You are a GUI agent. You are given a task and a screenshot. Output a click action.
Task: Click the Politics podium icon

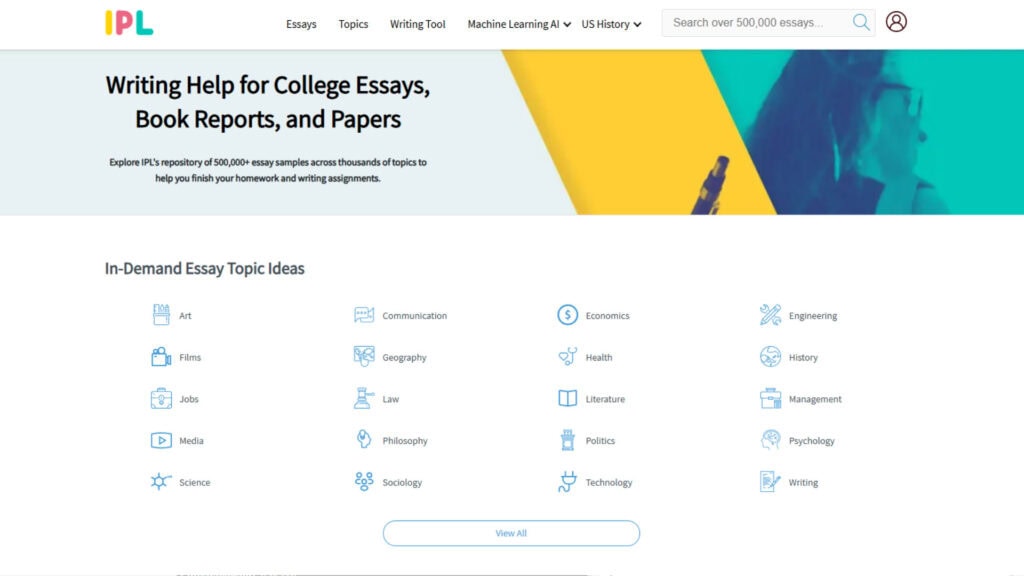click(567, 440)
